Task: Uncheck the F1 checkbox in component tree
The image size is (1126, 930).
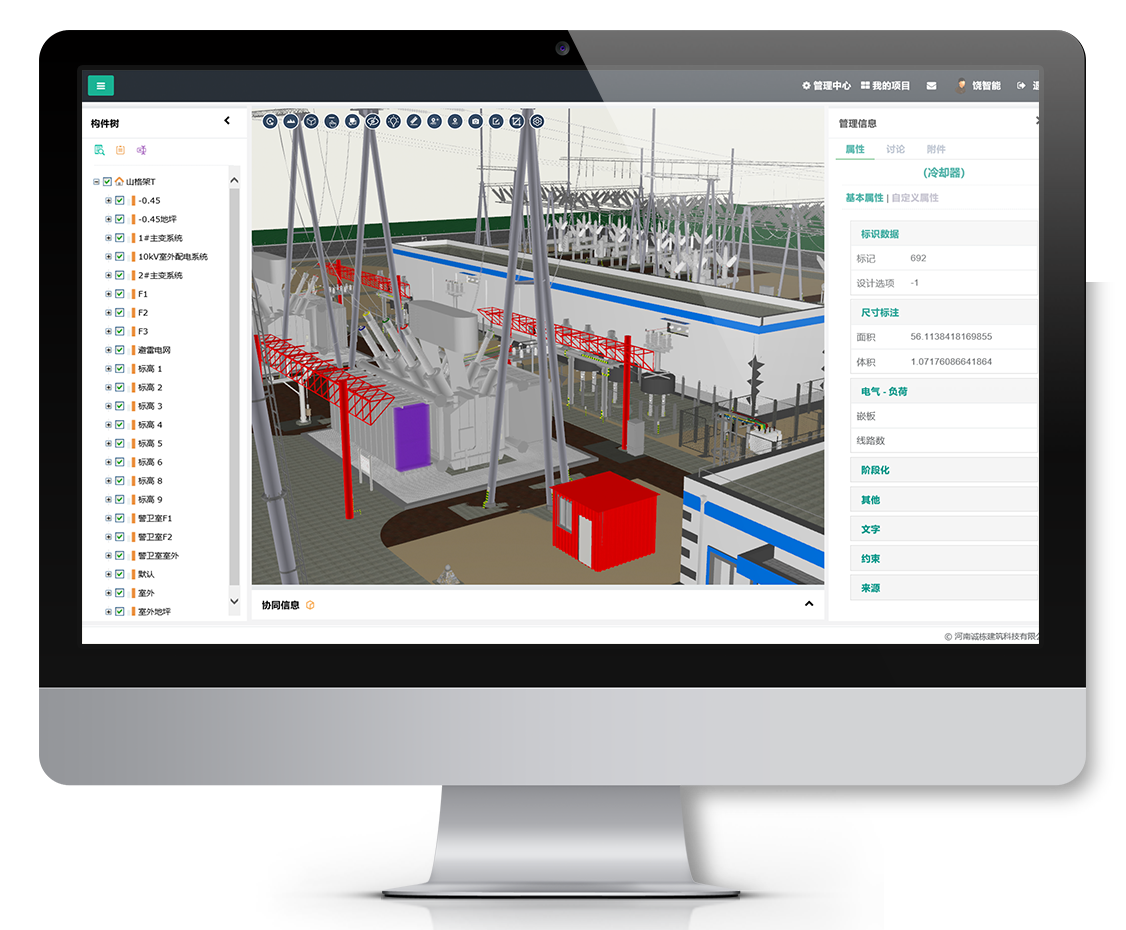Action: (120, 294)
